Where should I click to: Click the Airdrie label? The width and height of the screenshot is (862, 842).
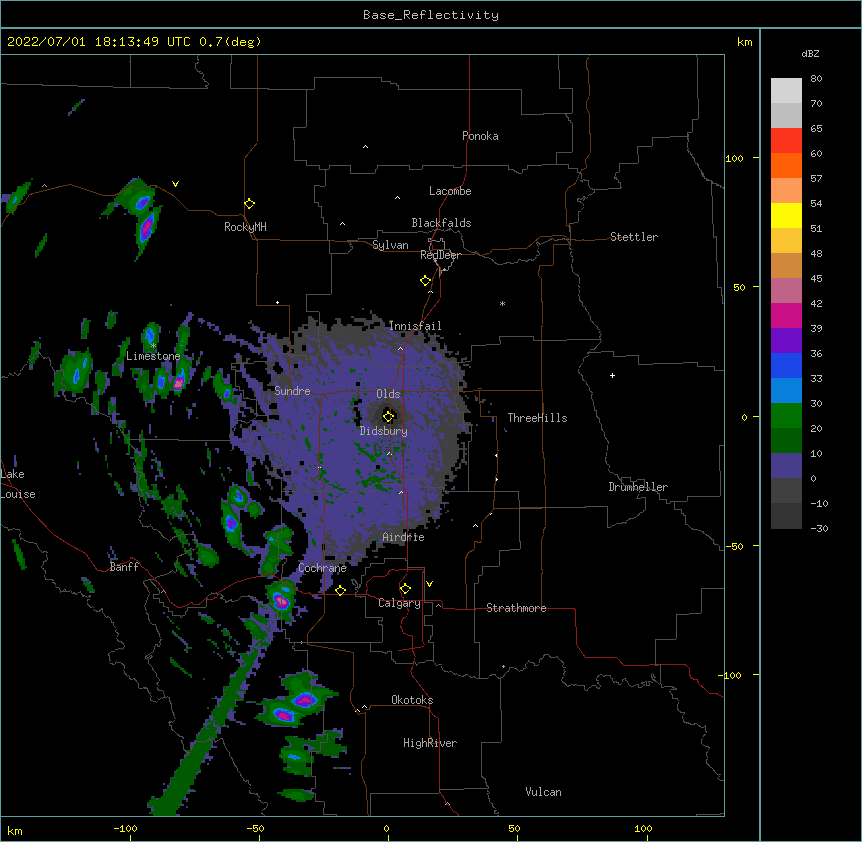click(x=403, y=537)
